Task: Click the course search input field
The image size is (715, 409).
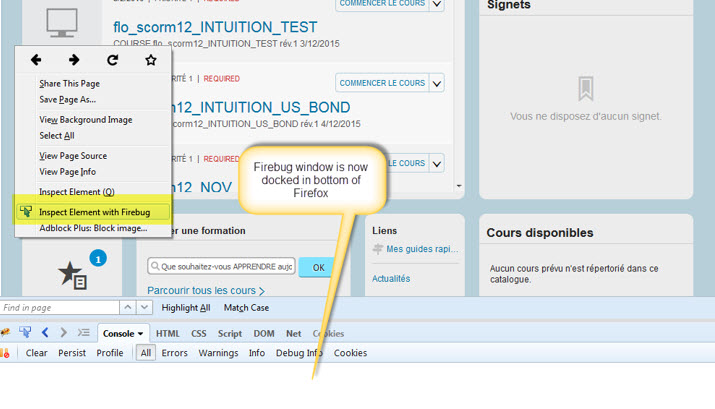Action: tap(221, 266)
